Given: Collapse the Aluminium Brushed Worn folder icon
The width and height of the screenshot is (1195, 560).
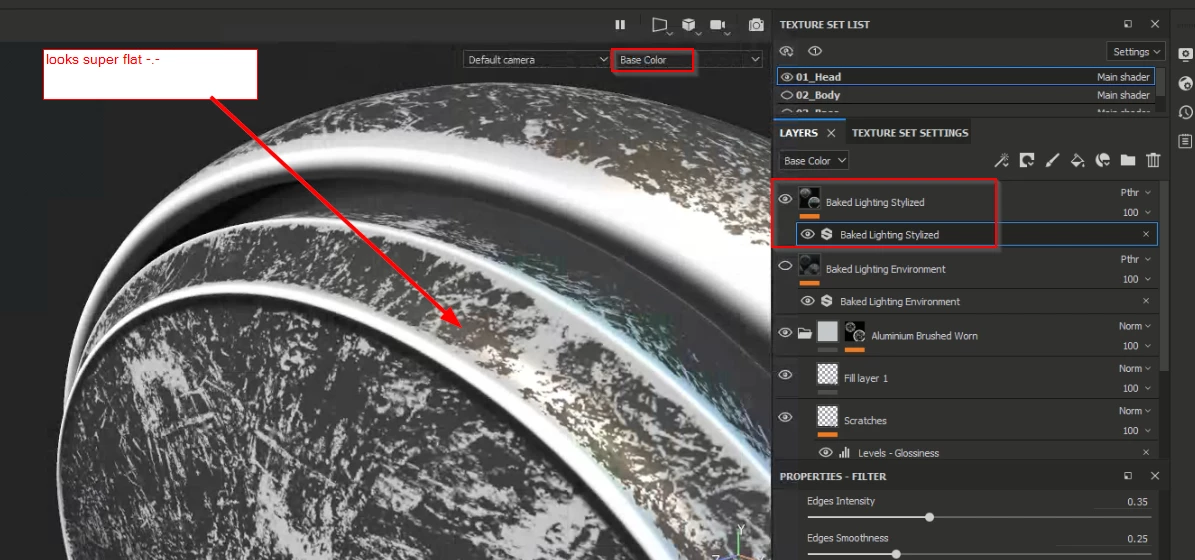Looking at the screenshot, I should pyautogui.click(x=804, y=333).
